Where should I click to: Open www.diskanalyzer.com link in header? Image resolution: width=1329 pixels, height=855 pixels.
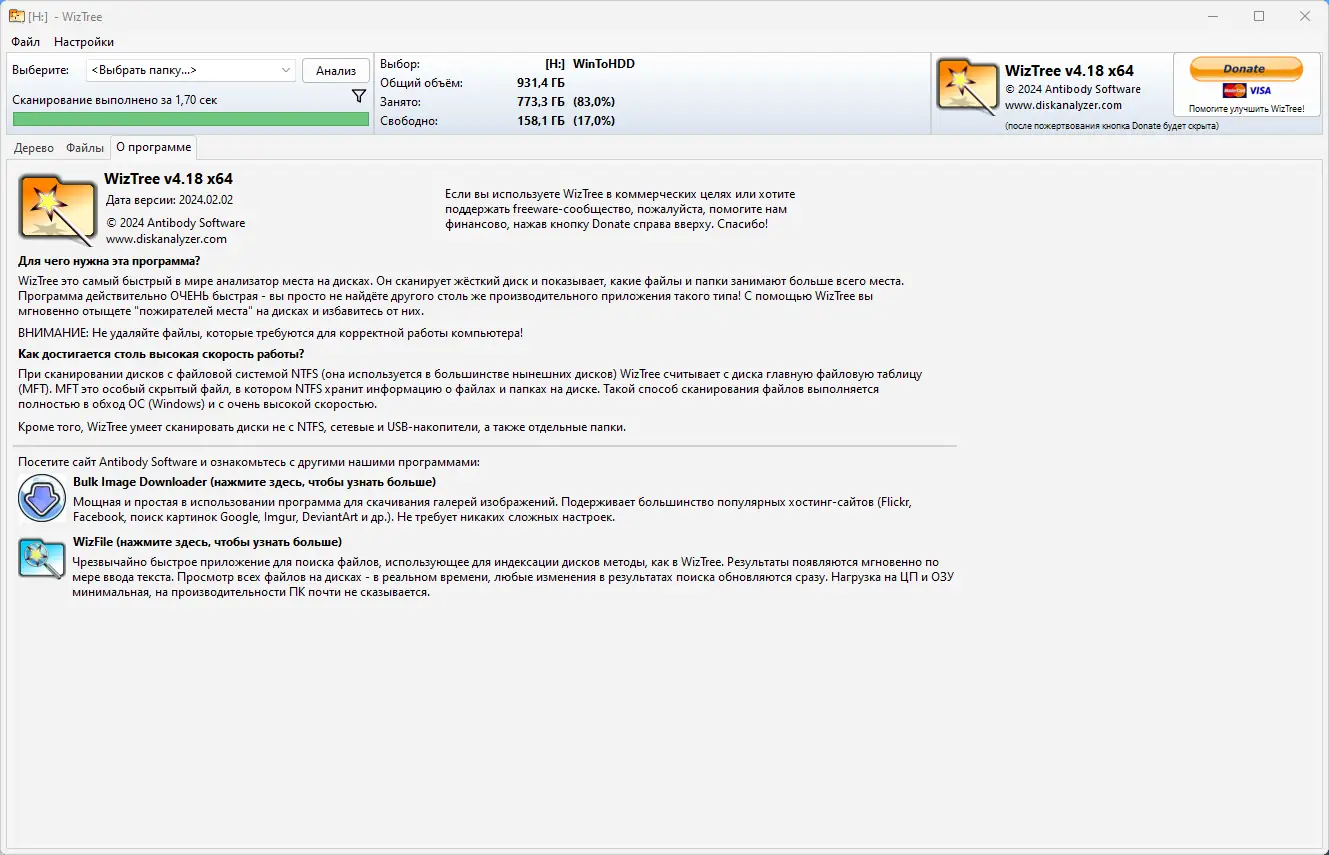tap(1063, 105)
